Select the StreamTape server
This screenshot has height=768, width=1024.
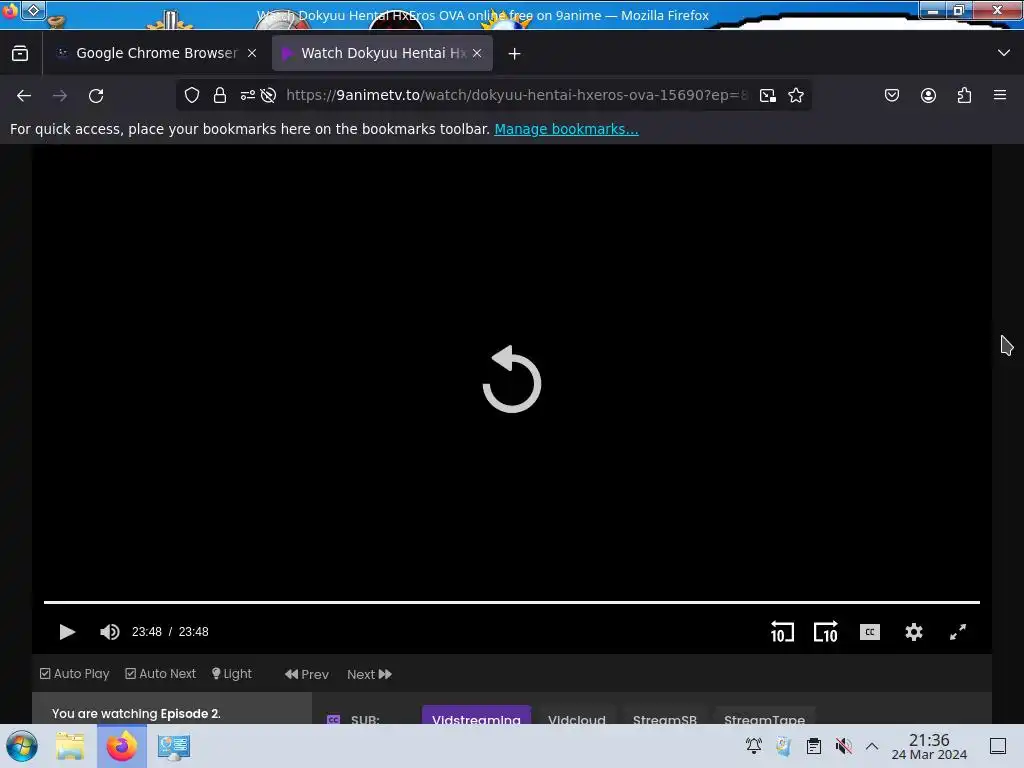(x=764, y=716)
